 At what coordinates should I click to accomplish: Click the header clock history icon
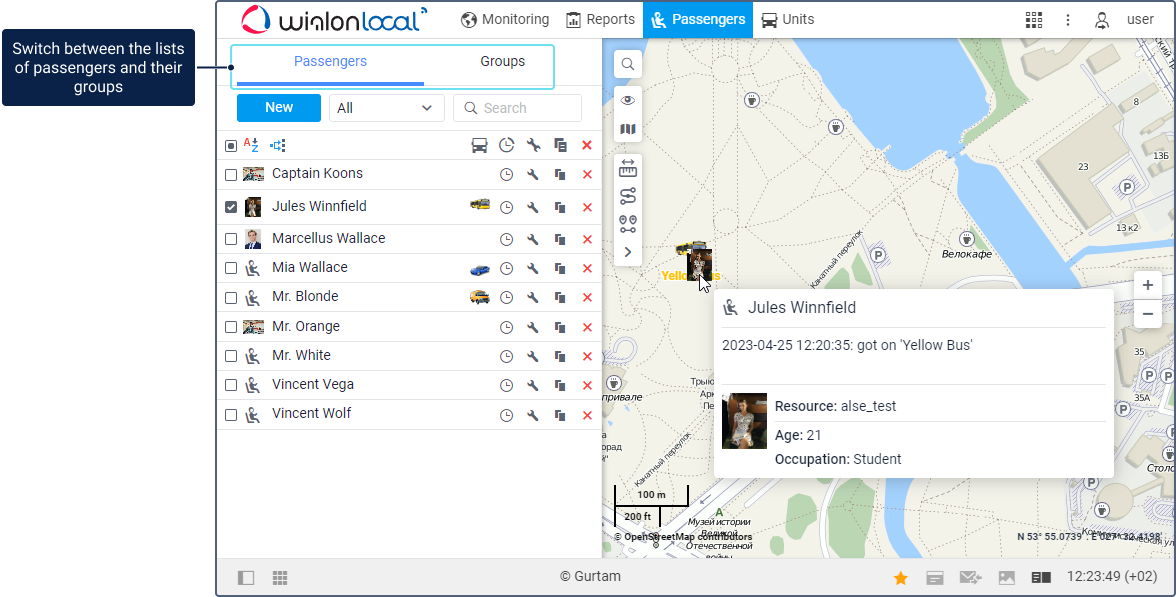[506, 146]
